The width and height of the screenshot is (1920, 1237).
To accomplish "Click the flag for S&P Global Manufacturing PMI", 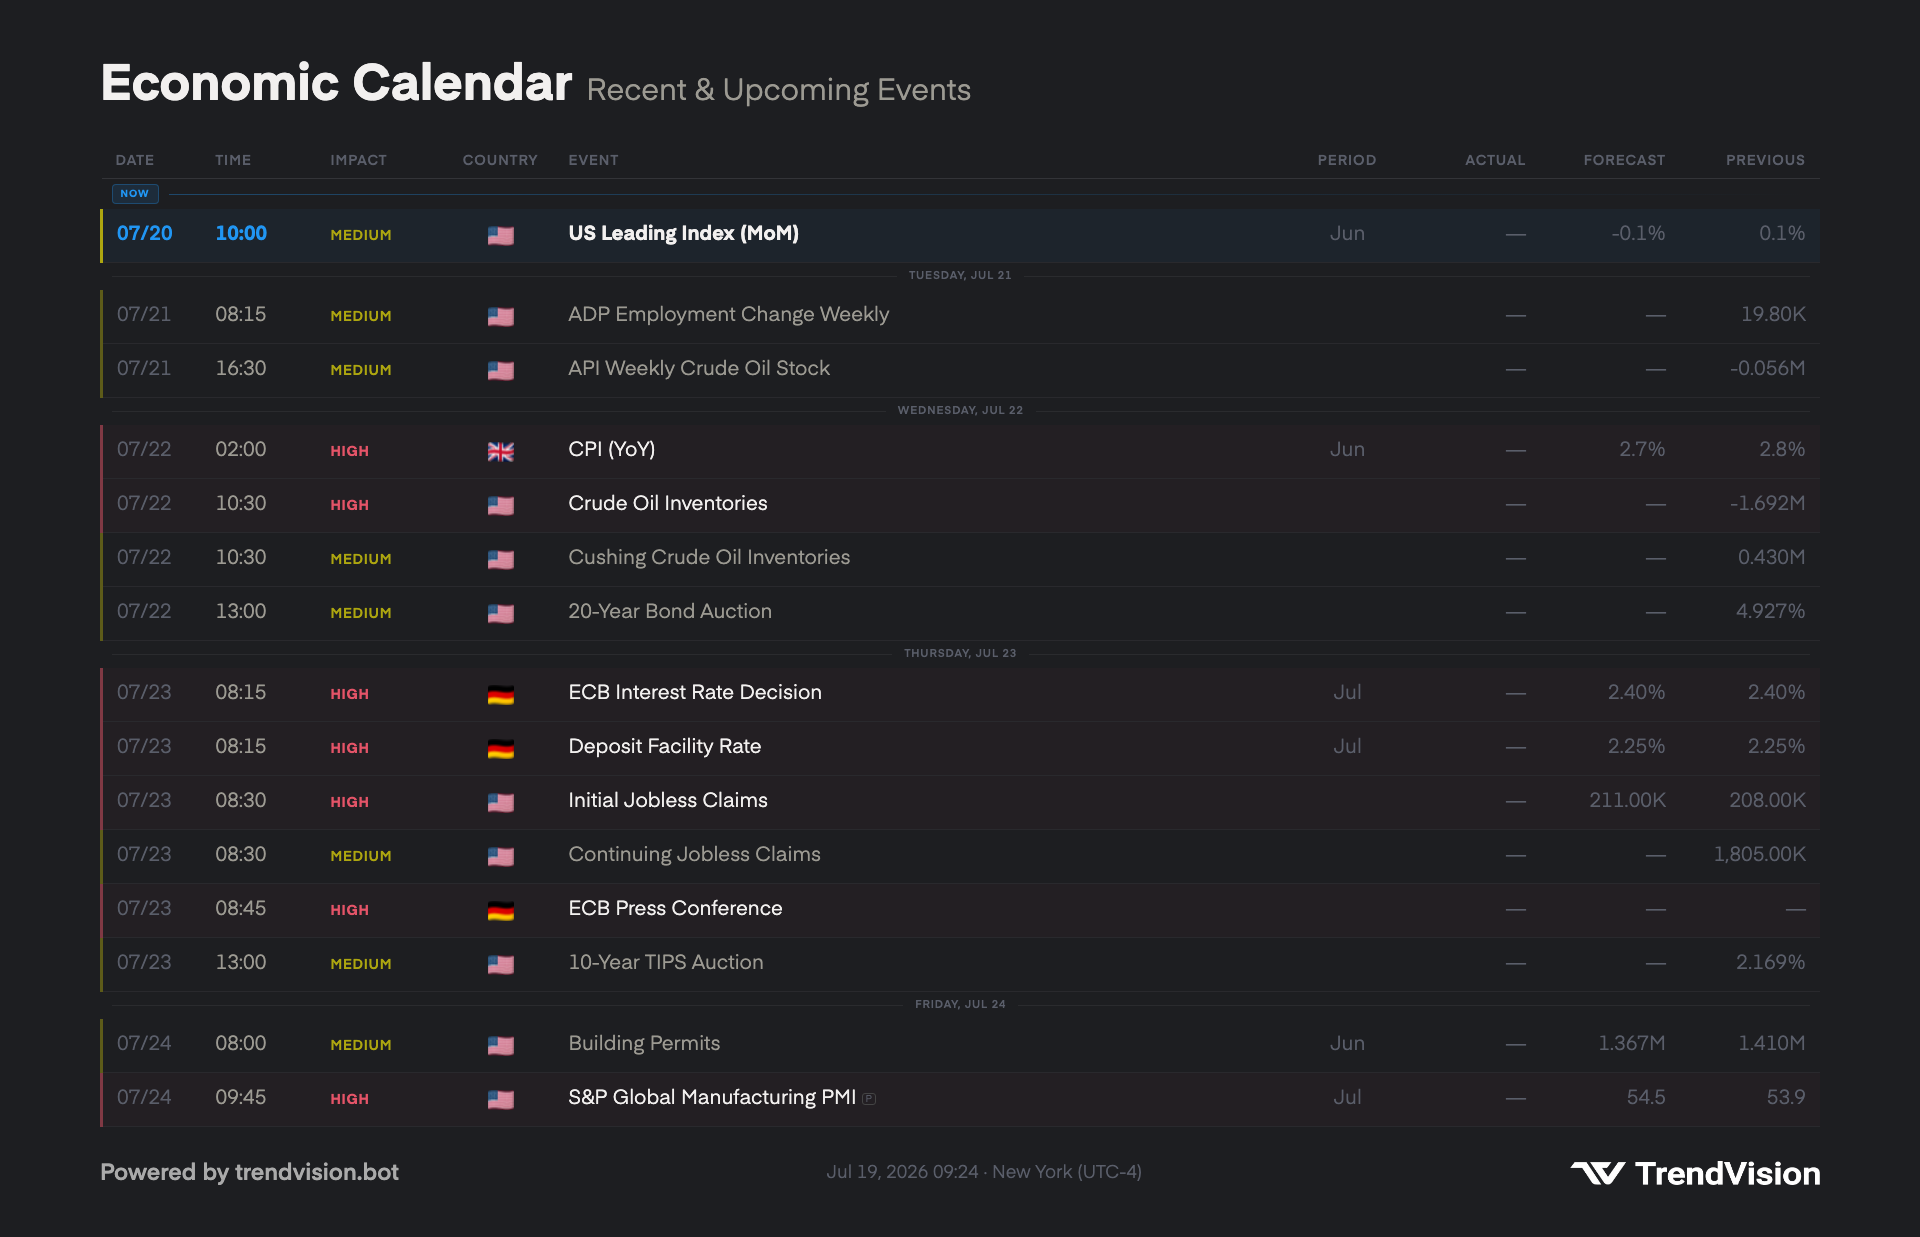I will [500, 1099].
